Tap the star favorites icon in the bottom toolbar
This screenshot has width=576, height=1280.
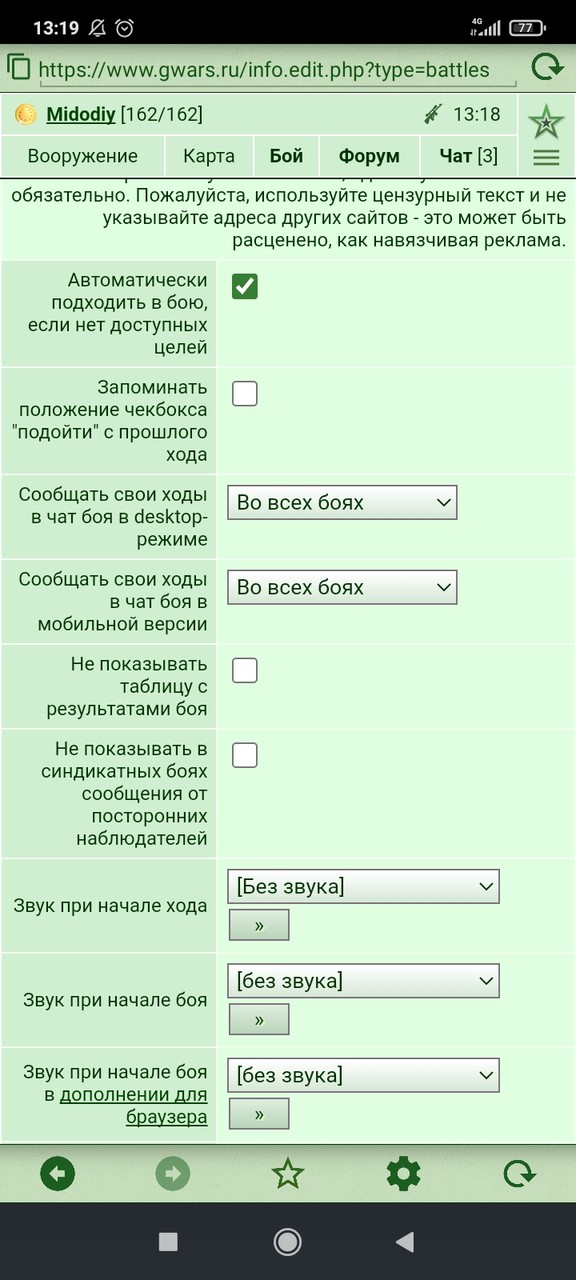288,1173
